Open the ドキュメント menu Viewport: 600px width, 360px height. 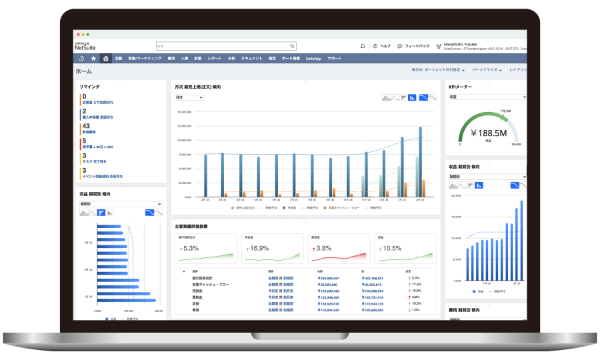tap(252, 59)
